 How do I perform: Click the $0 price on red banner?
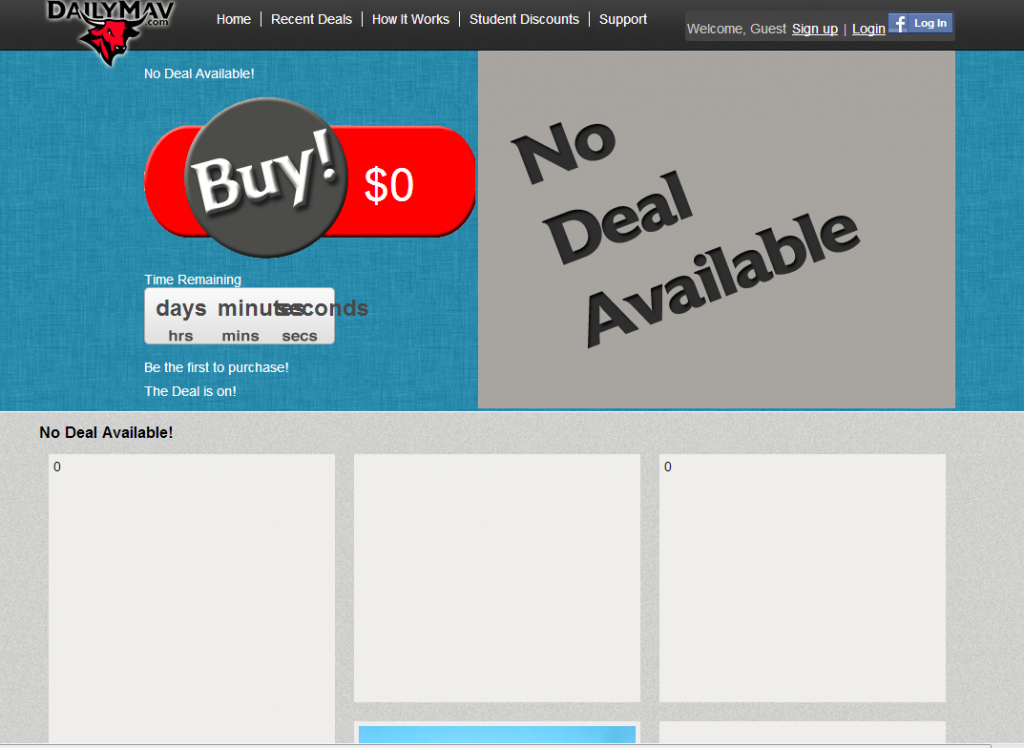[389, 186]
